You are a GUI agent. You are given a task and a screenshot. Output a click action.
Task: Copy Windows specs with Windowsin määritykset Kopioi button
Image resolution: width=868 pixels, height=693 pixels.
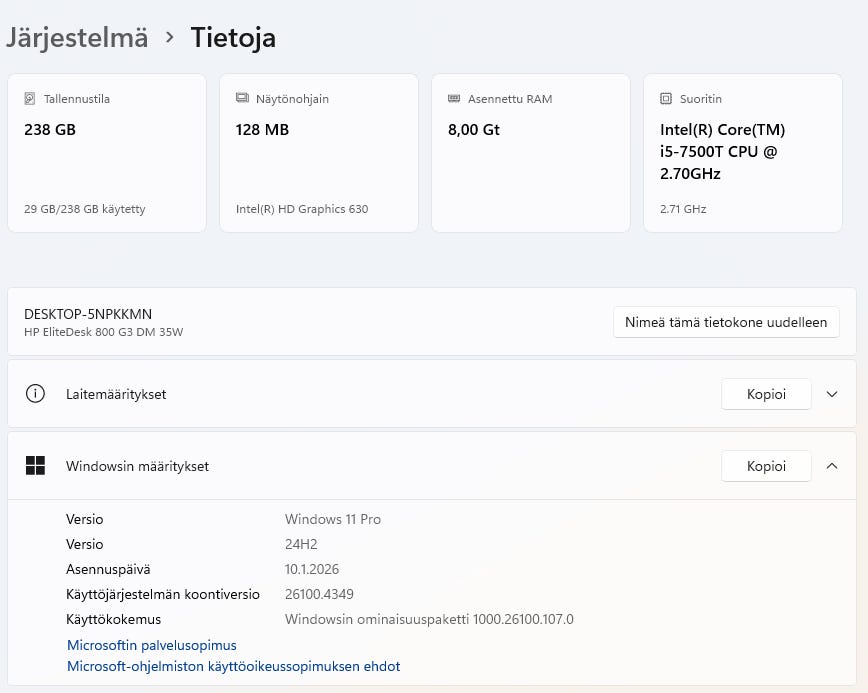coord(765,466)
